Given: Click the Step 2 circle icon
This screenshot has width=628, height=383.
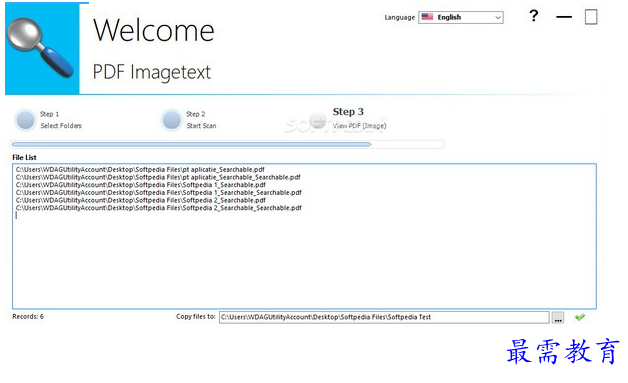Looking at the screenshot, I should (172, 120).
